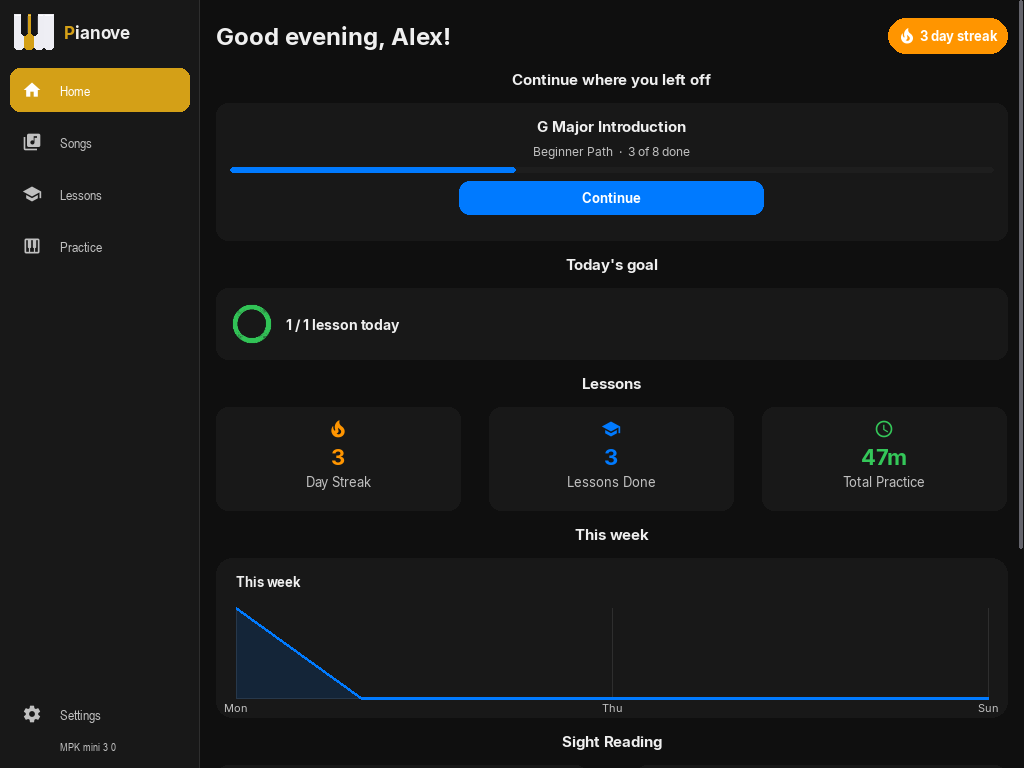This screenshot has width=1024, height=768.
Task: Open the Day Streak stat card
Action: 338,459
